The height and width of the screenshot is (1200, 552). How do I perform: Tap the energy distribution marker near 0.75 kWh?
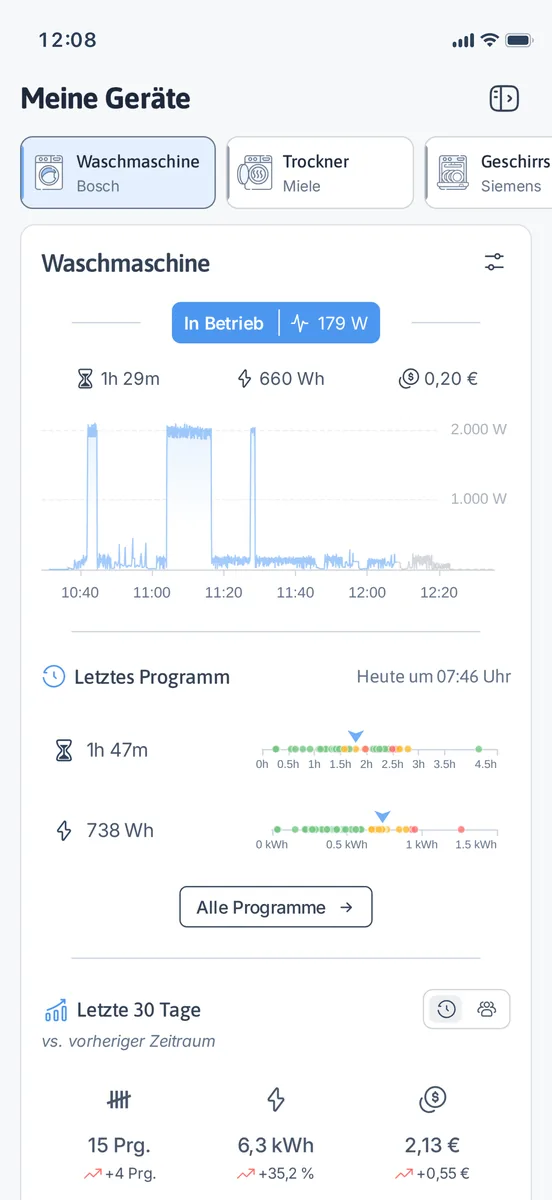tap(381, 816)
